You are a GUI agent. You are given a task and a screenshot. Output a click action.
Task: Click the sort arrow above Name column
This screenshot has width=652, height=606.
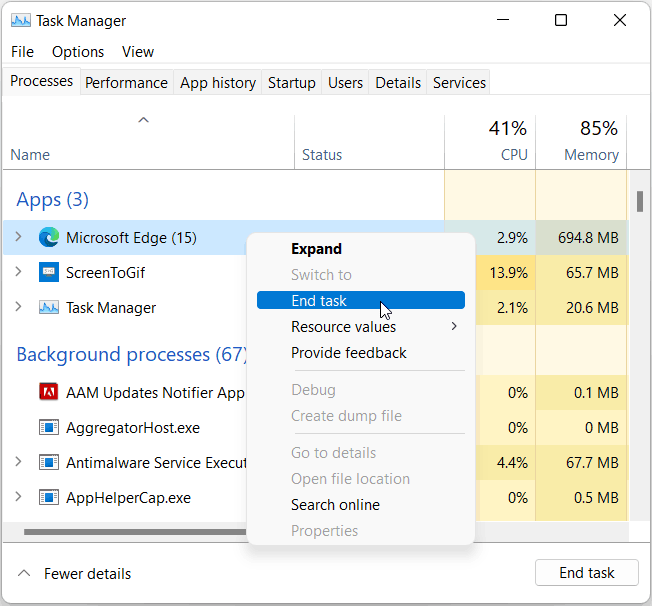click(143, 120)
